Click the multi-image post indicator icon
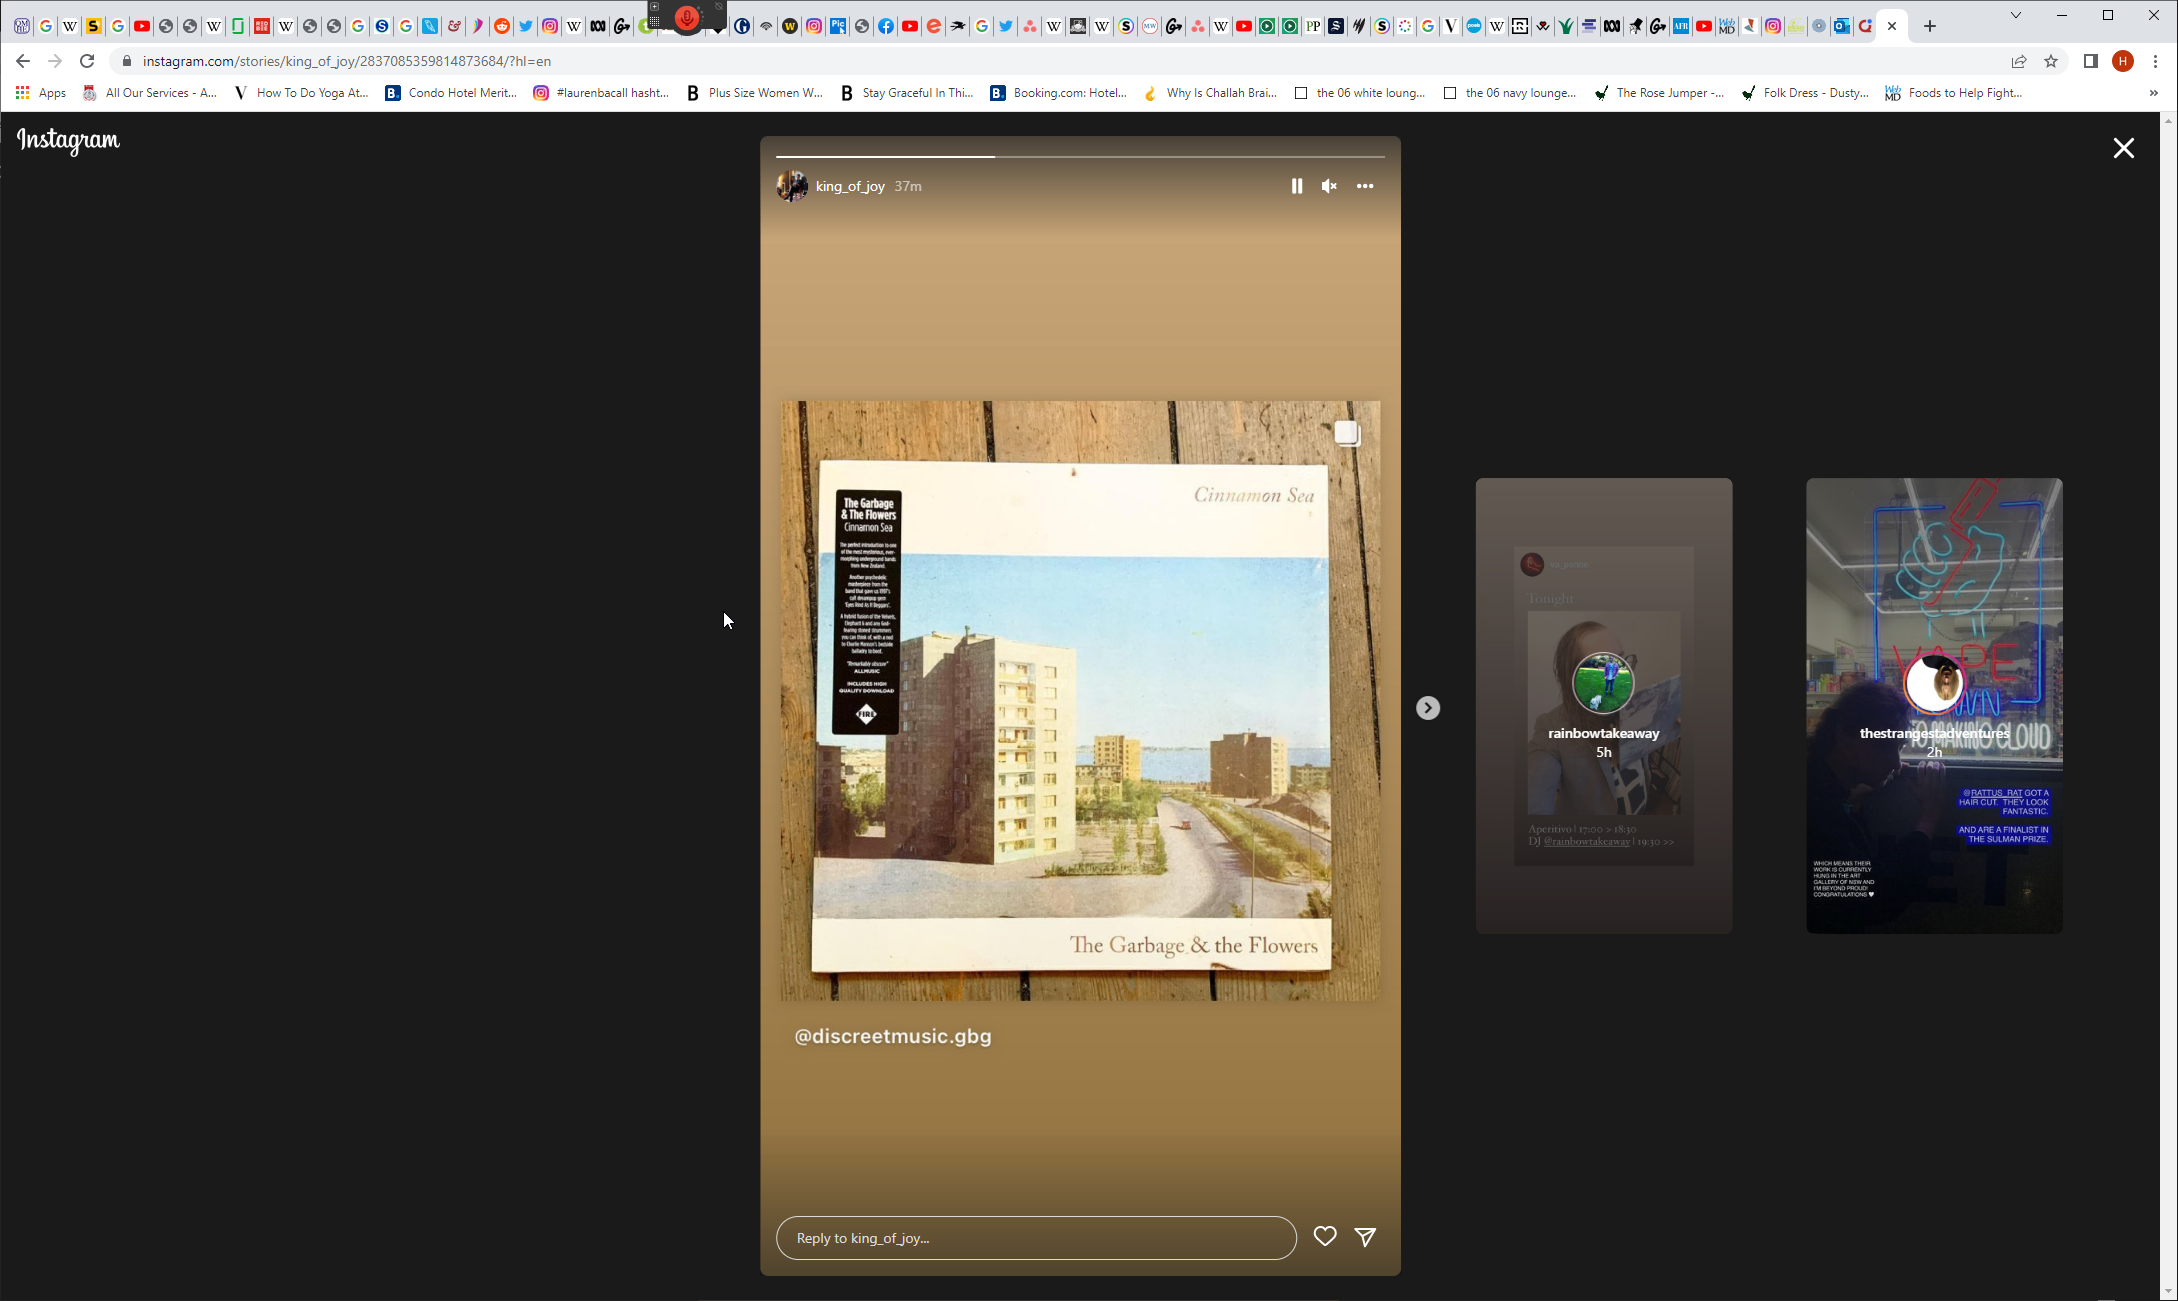Image resolution: width=2178 pixels, height=1301 pixels. point(1347,433)
